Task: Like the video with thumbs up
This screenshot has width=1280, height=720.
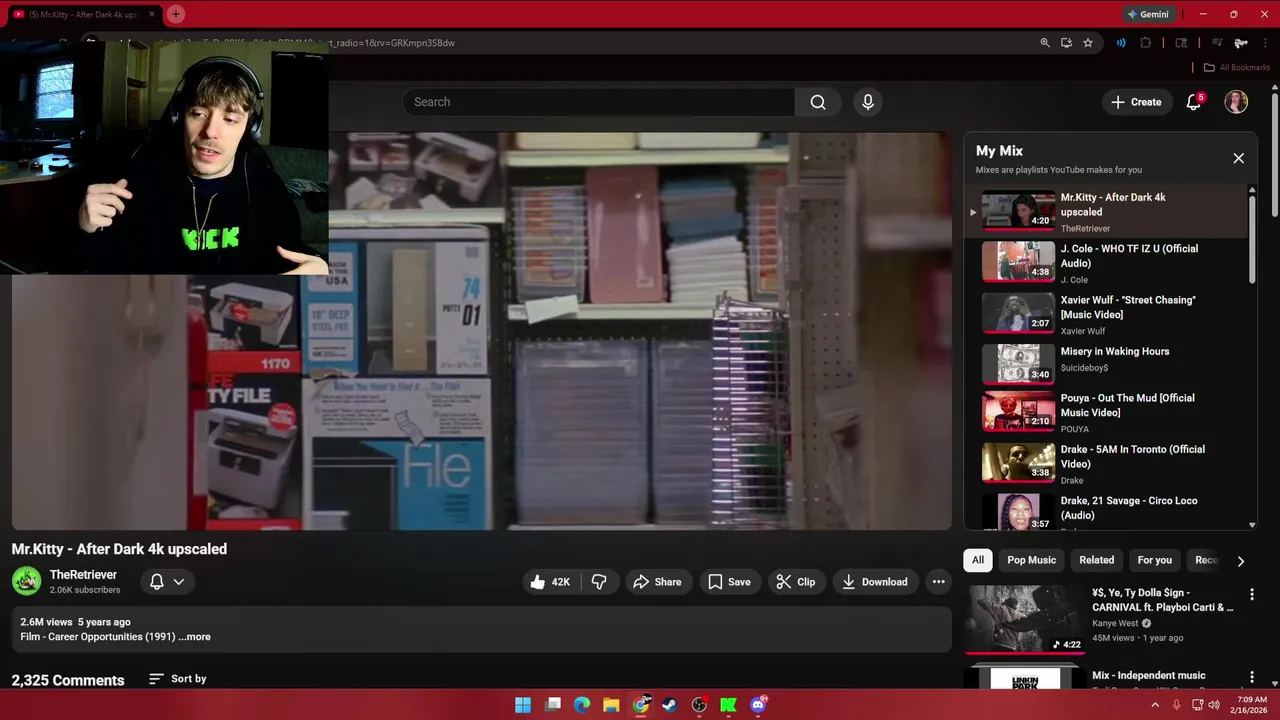Action: click(549, 582)
